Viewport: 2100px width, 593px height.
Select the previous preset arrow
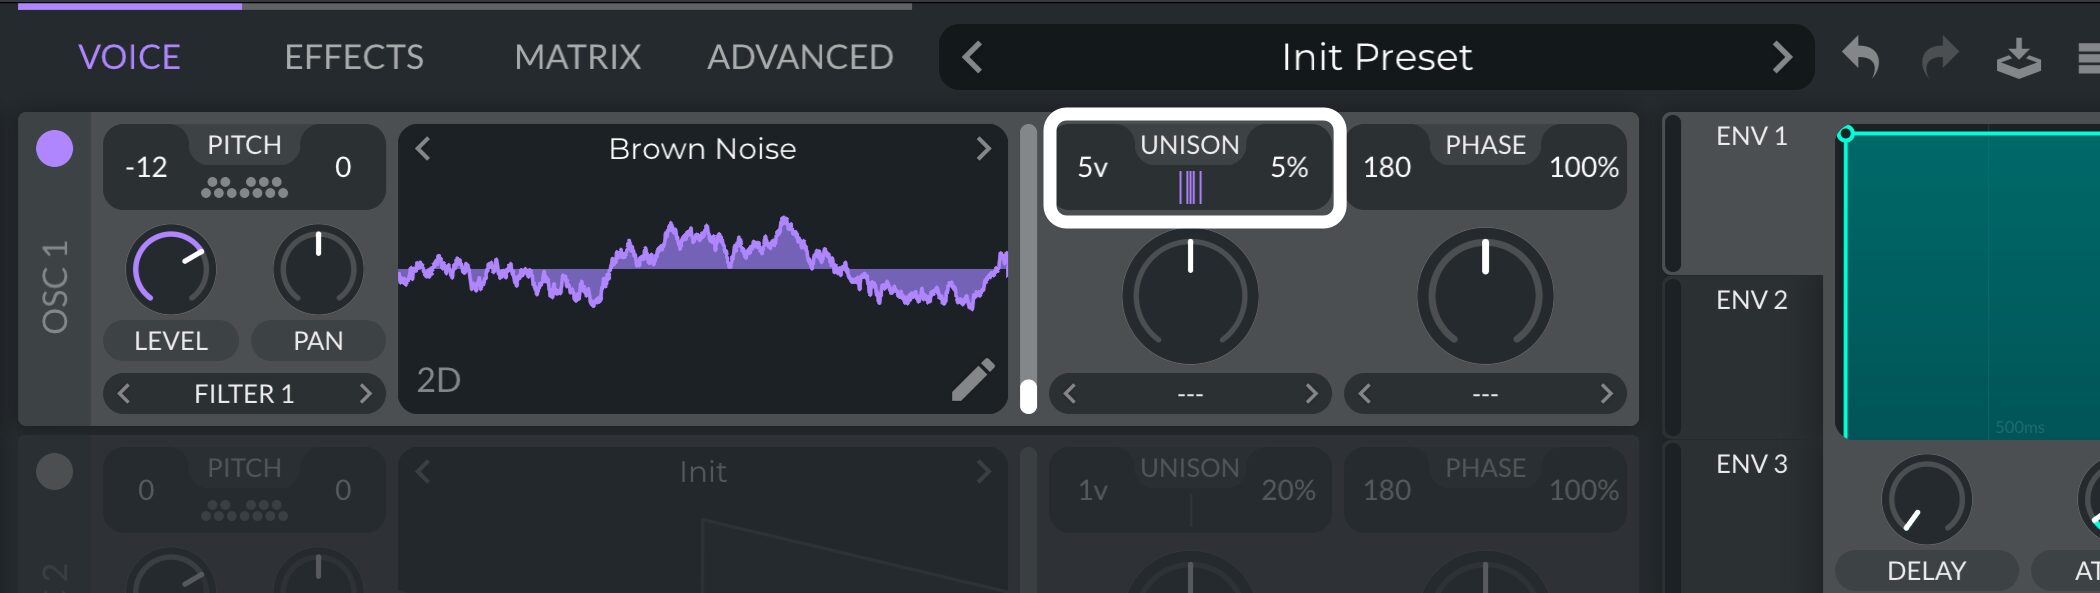click(x=972, y=57)
